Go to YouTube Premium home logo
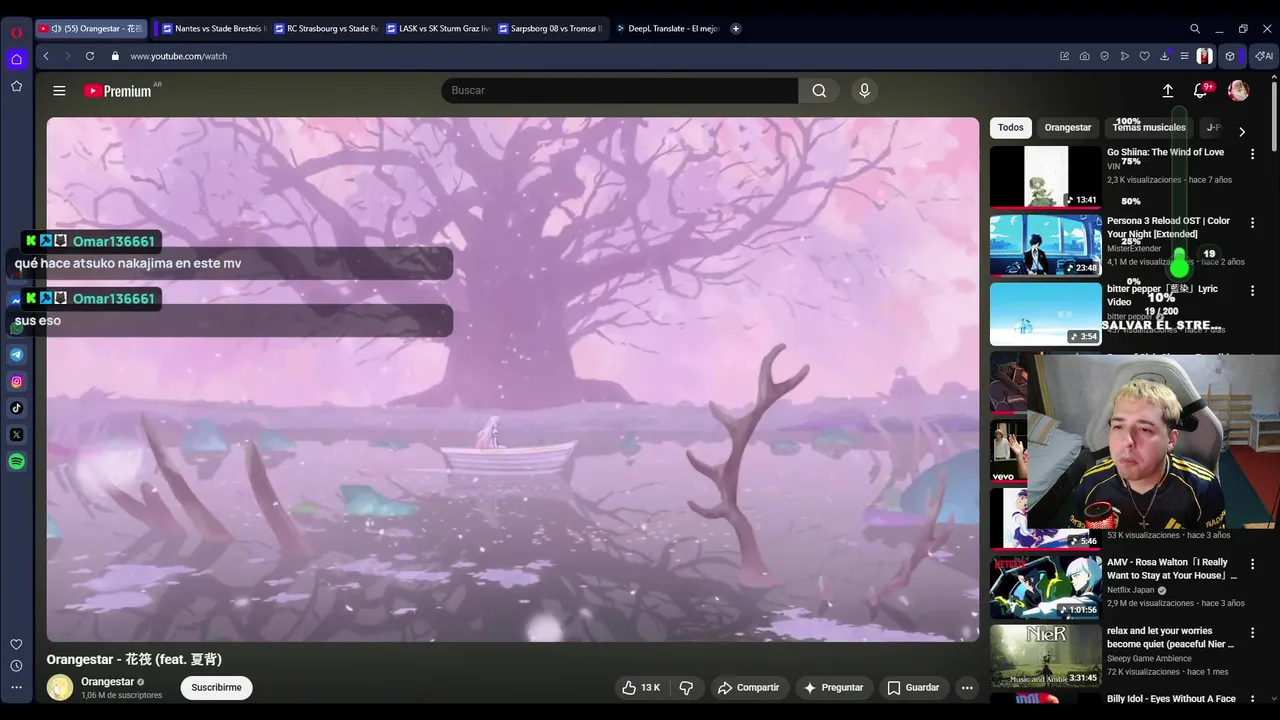Screen dimensions: 1280x720 coord(117,91)
